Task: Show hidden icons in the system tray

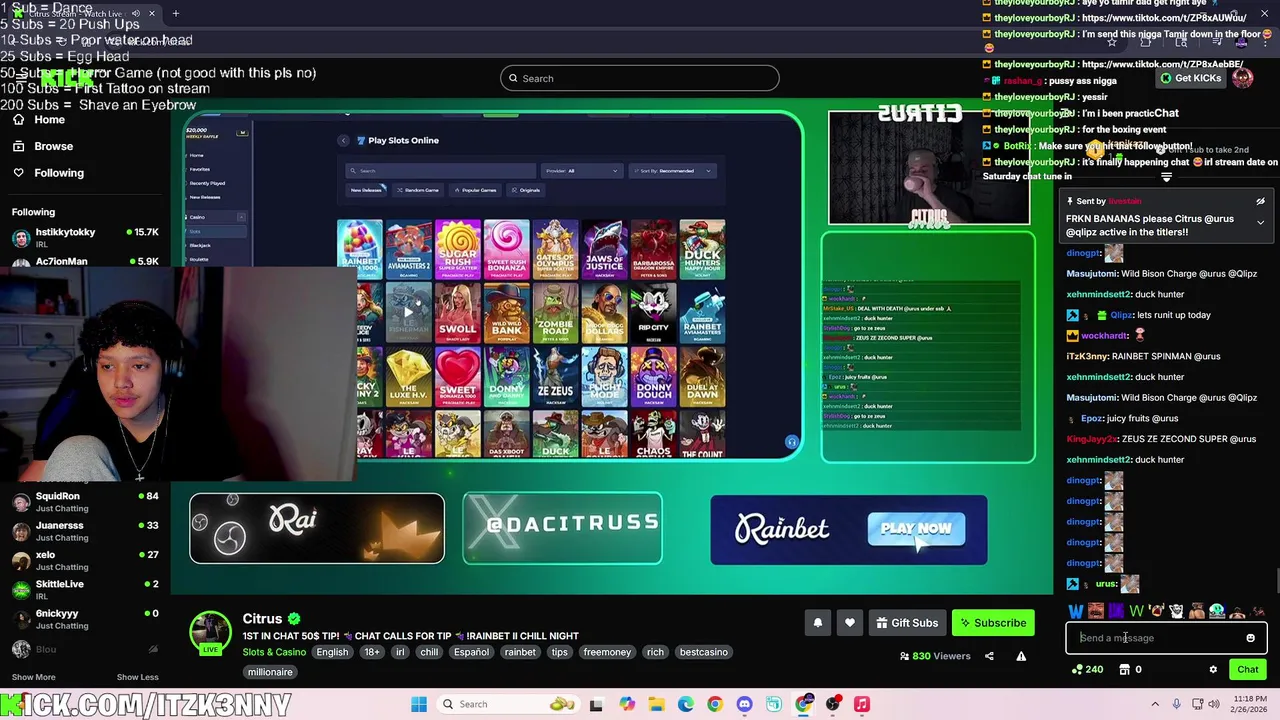Action: pyautogui.click(x=1155, y=704)
